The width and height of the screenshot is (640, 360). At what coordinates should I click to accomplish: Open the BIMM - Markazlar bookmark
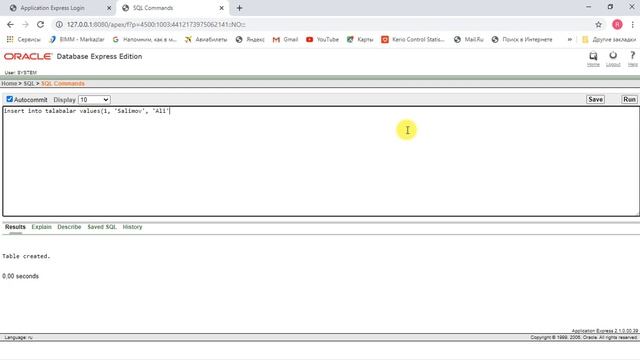coord(77,40)
